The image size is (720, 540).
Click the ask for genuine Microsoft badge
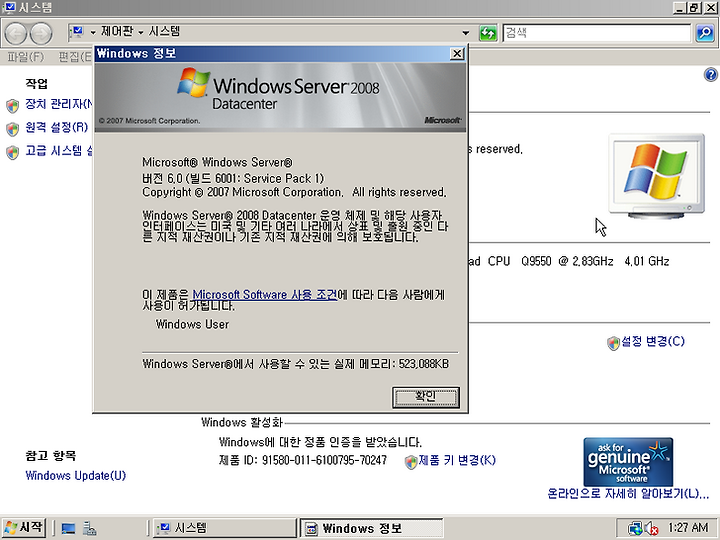pos(628,462)
